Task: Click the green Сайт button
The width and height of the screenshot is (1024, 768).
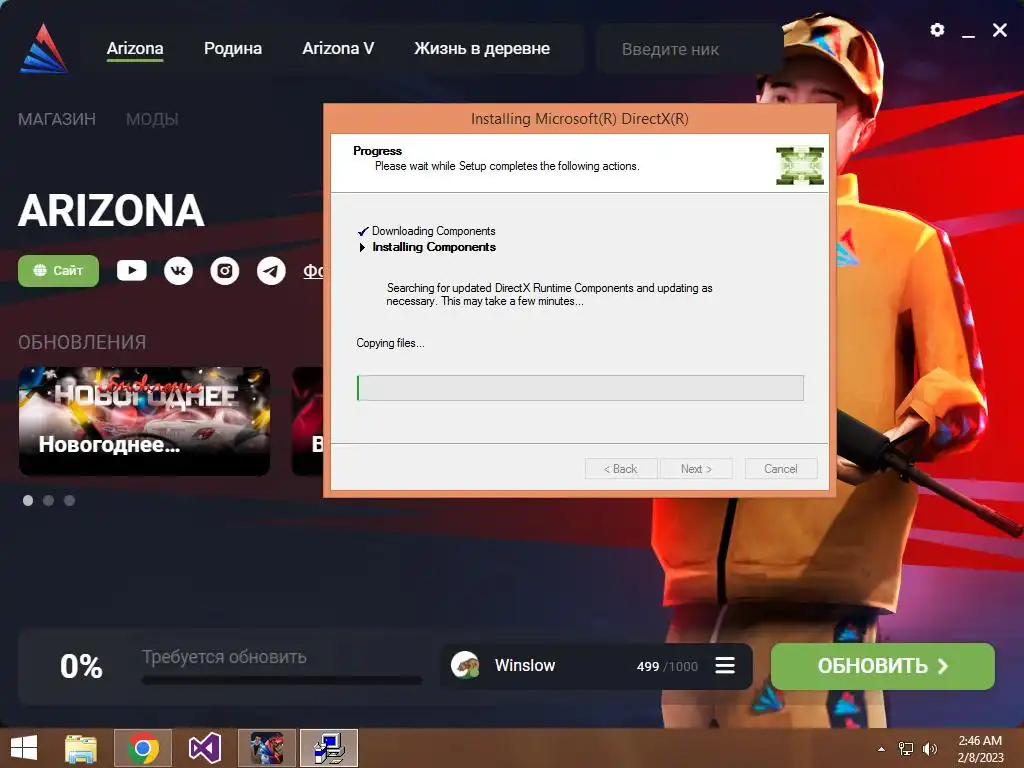Action: tap(58, 270)
